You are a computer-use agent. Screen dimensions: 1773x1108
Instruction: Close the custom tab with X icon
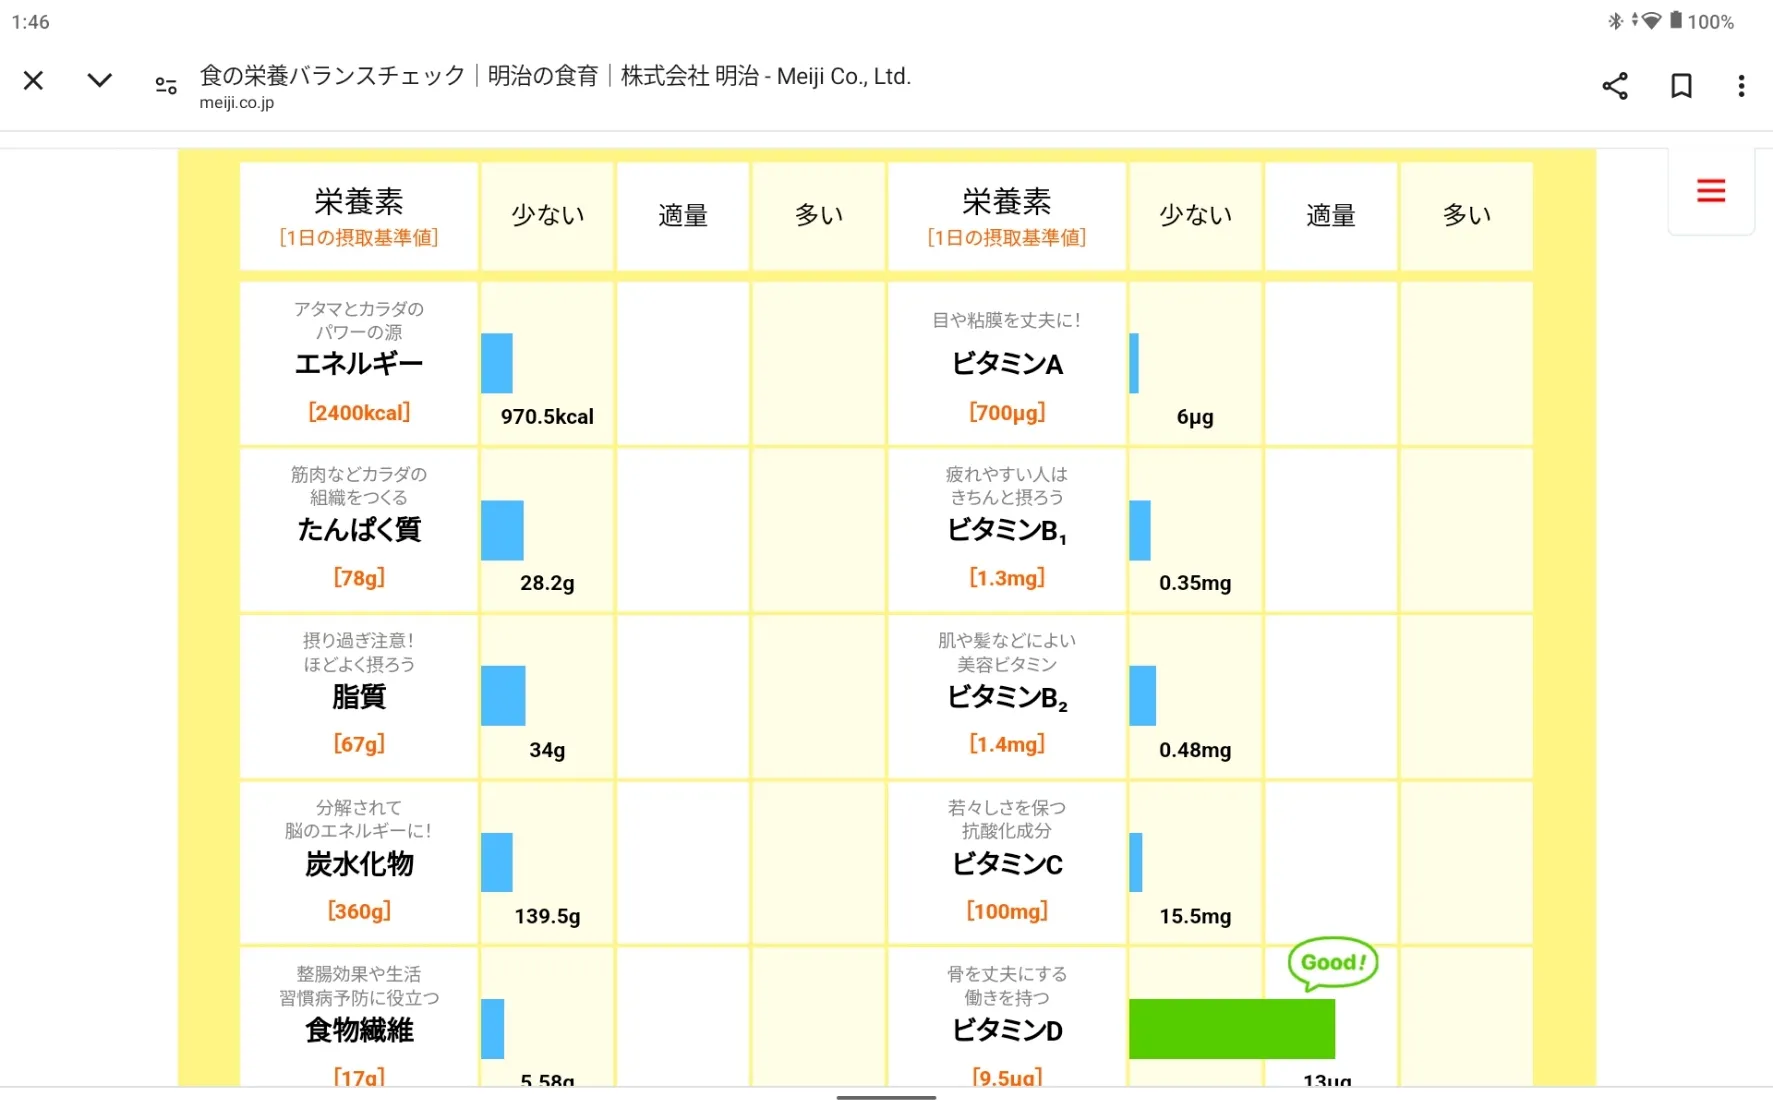click(33, 81)
